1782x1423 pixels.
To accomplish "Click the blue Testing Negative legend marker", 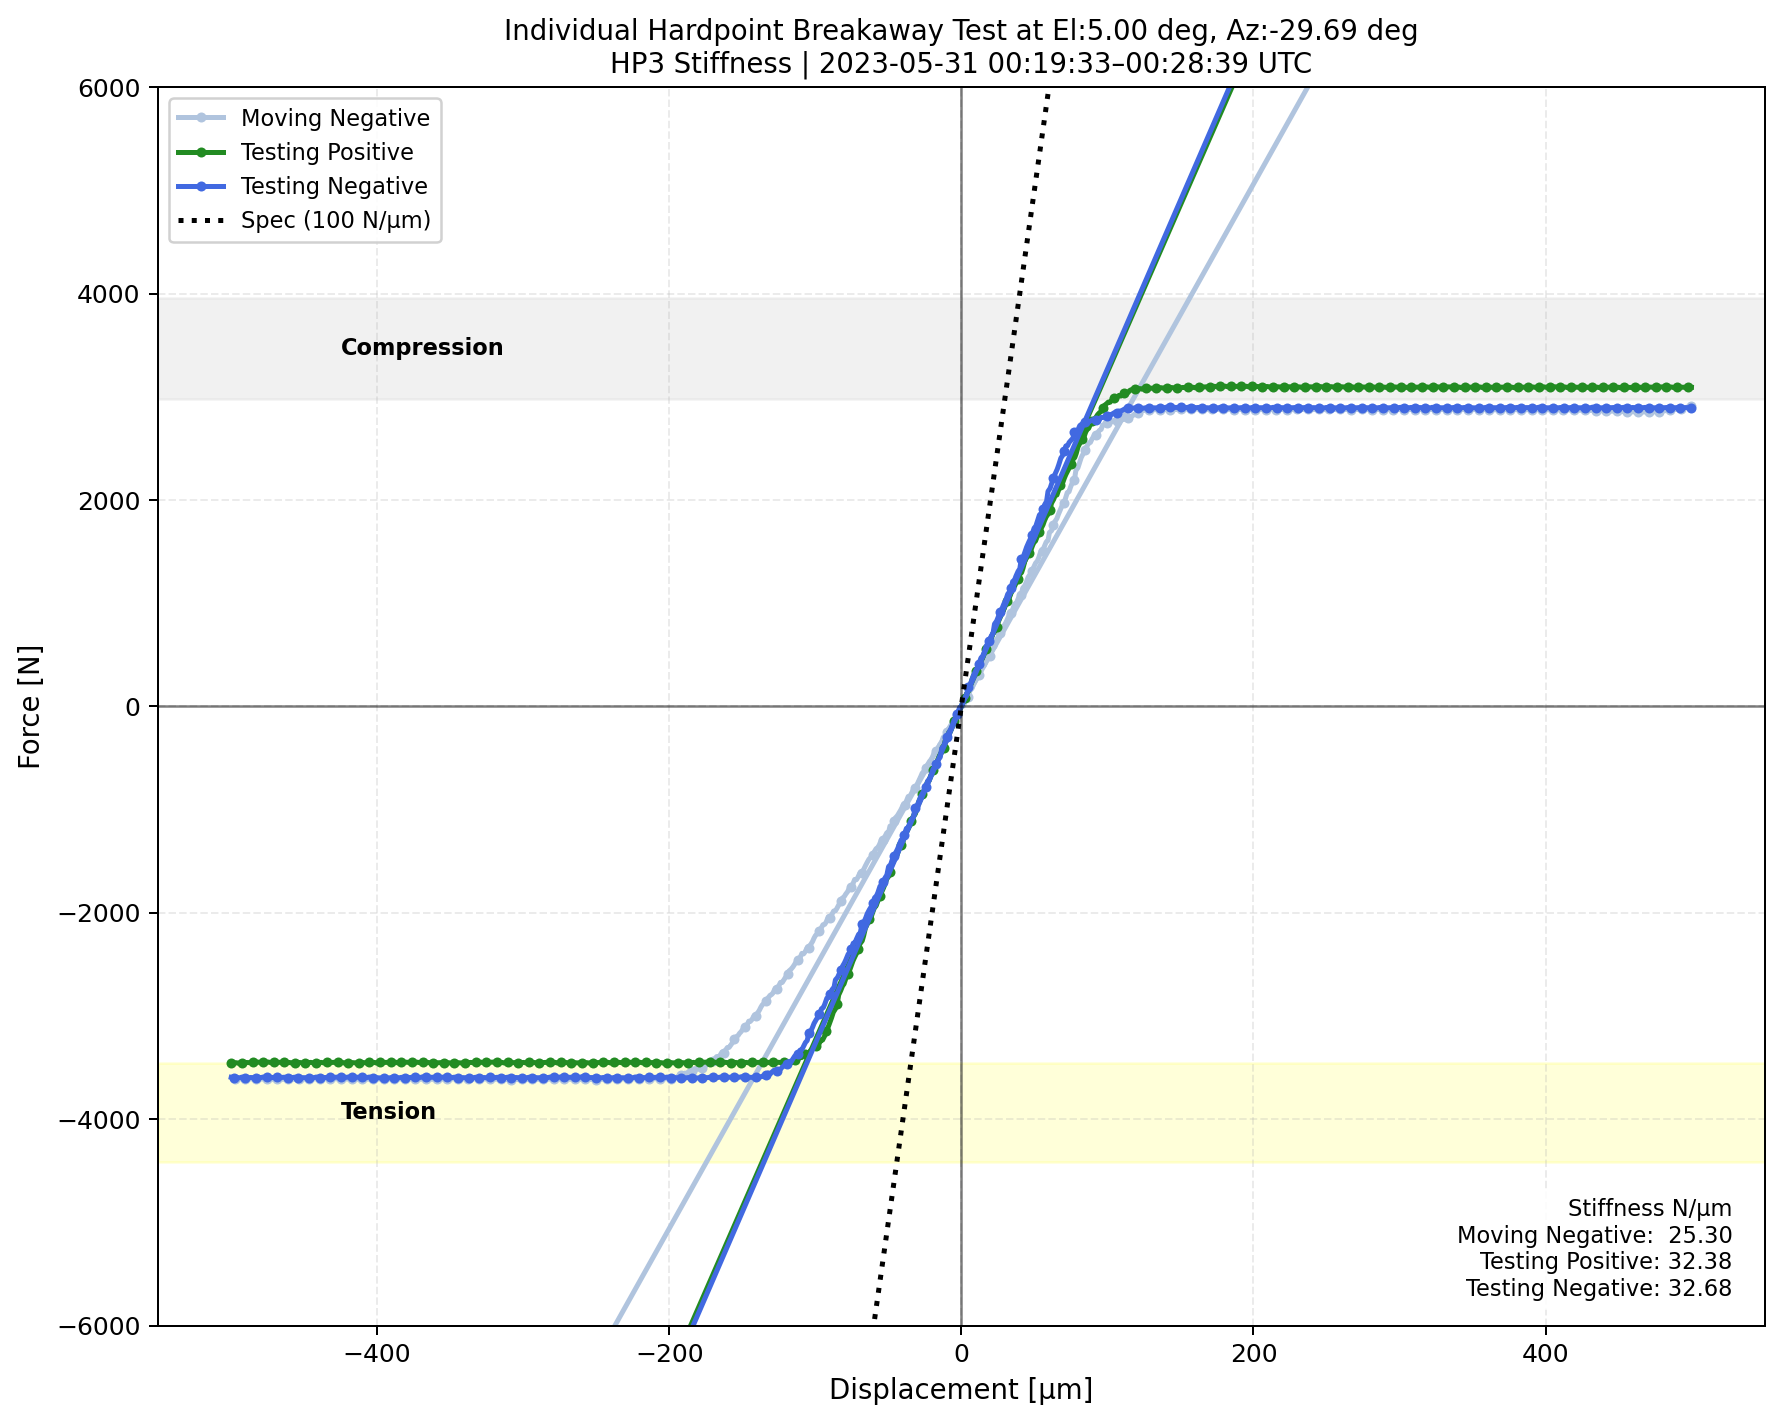I will coord(203,186).
